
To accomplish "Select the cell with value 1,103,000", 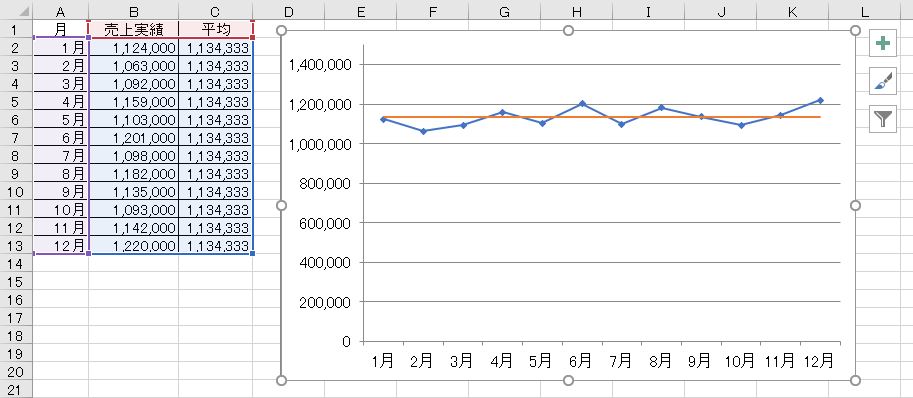I will 133,120.
